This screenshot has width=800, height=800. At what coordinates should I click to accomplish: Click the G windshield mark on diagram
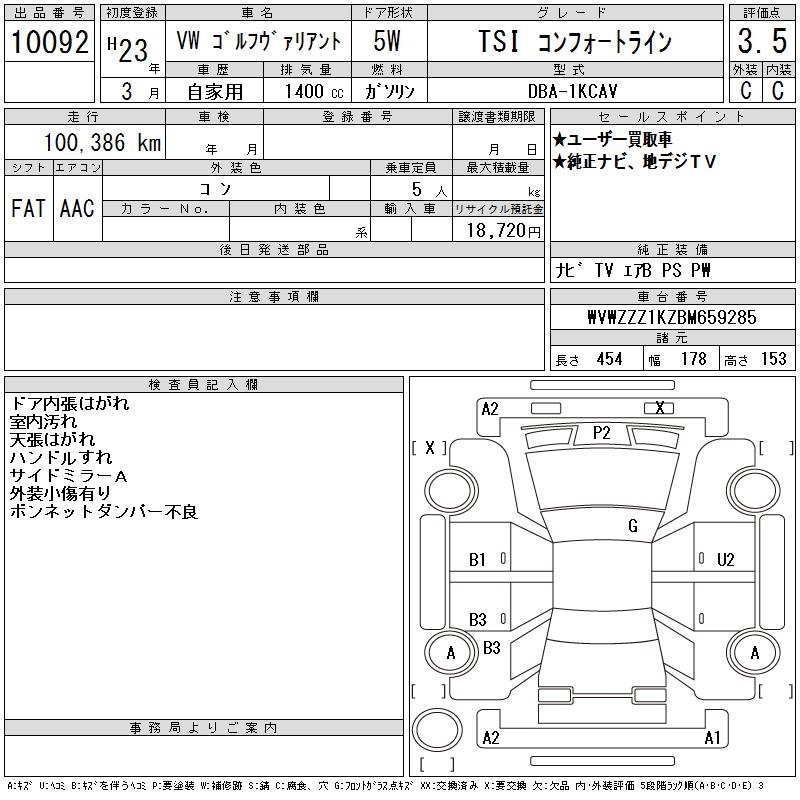633,526
